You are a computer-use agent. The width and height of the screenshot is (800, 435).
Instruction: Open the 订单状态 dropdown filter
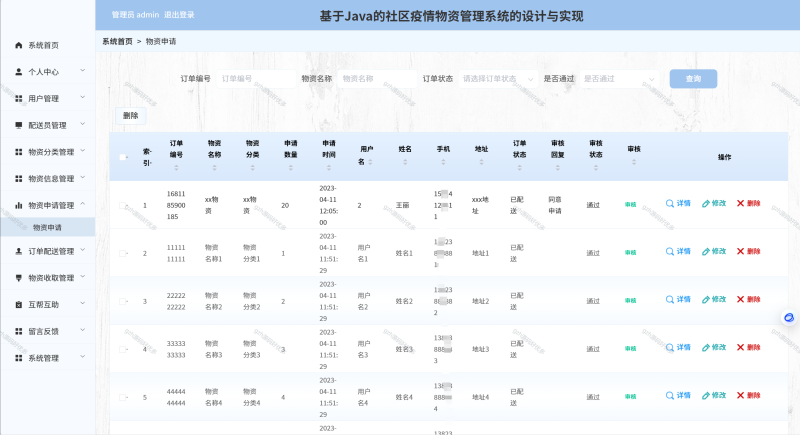[498, 79]
